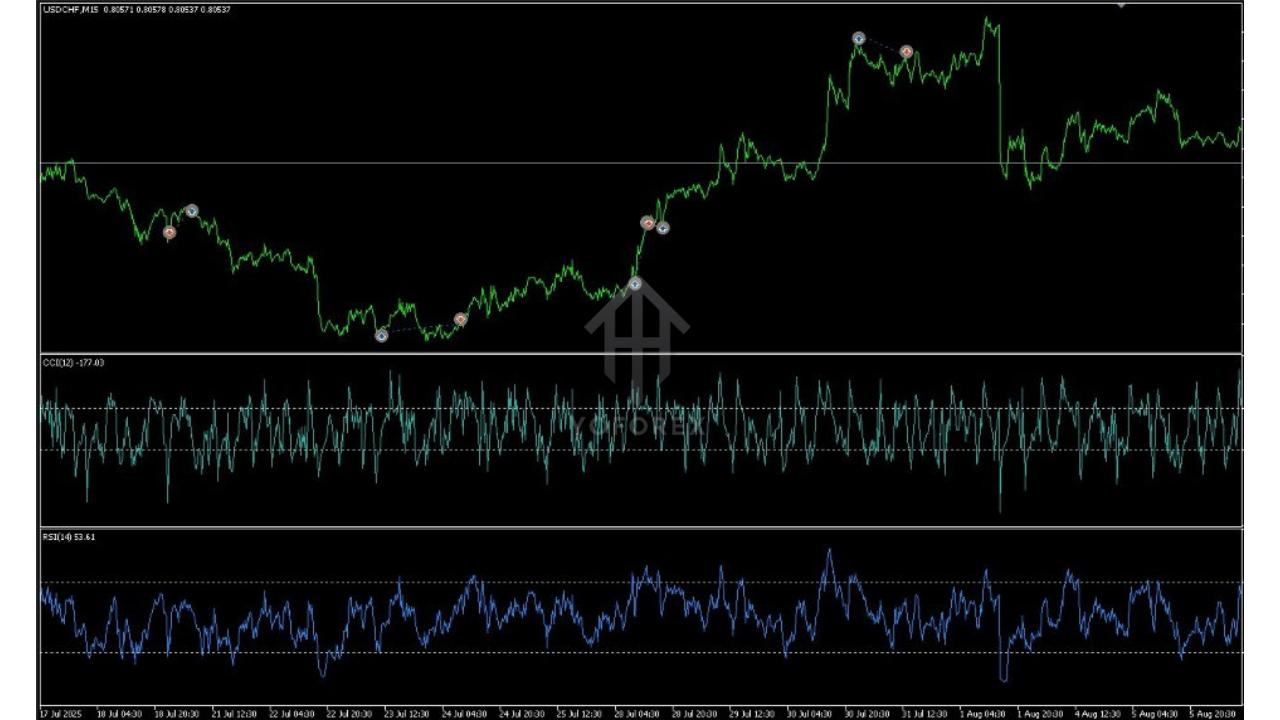Click the lone blue marker where the rally begins
Screen dimensions: 1280x720
click(x=635, y=284)
